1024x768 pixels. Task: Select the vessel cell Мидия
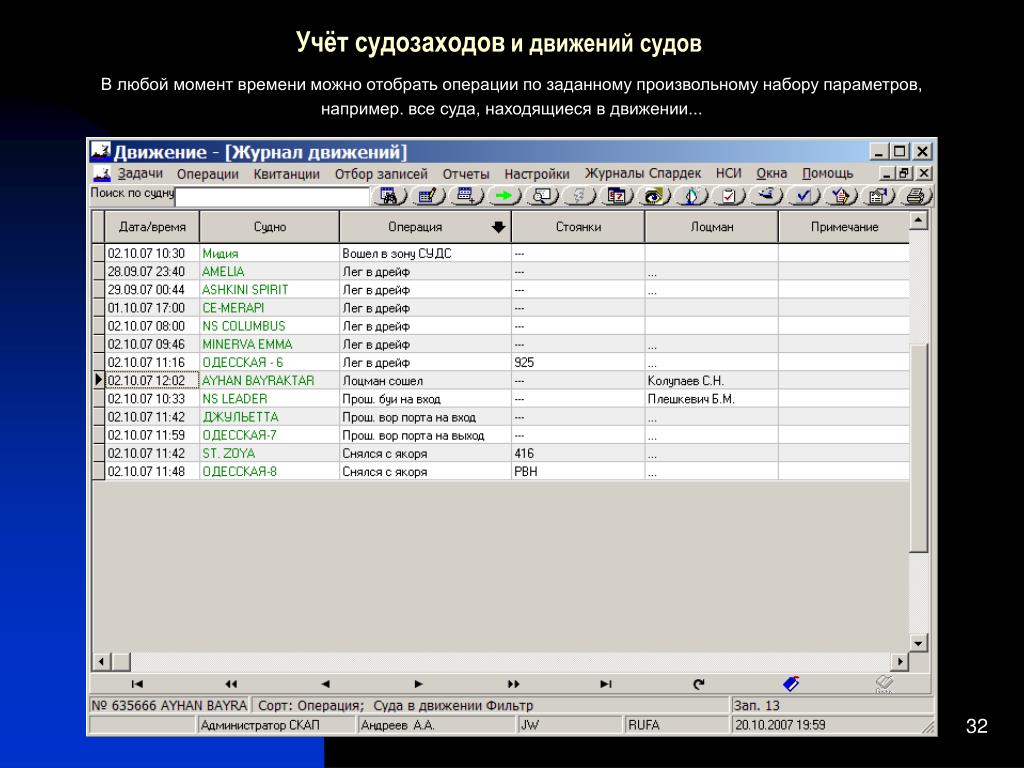(x=269, y=253)
